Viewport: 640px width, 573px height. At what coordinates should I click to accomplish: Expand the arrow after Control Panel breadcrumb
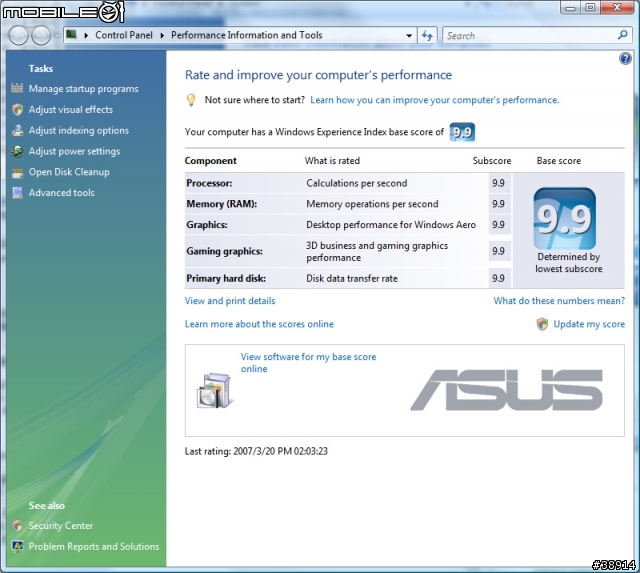(164, 35)
